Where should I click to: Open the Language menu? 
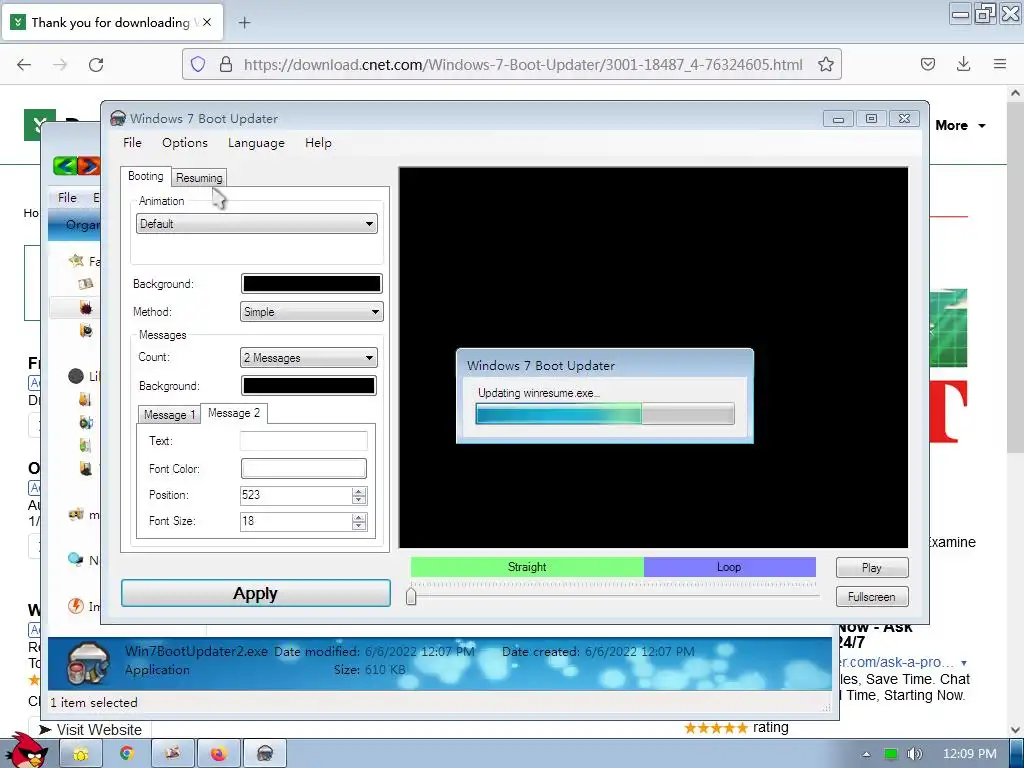point(256,142)
